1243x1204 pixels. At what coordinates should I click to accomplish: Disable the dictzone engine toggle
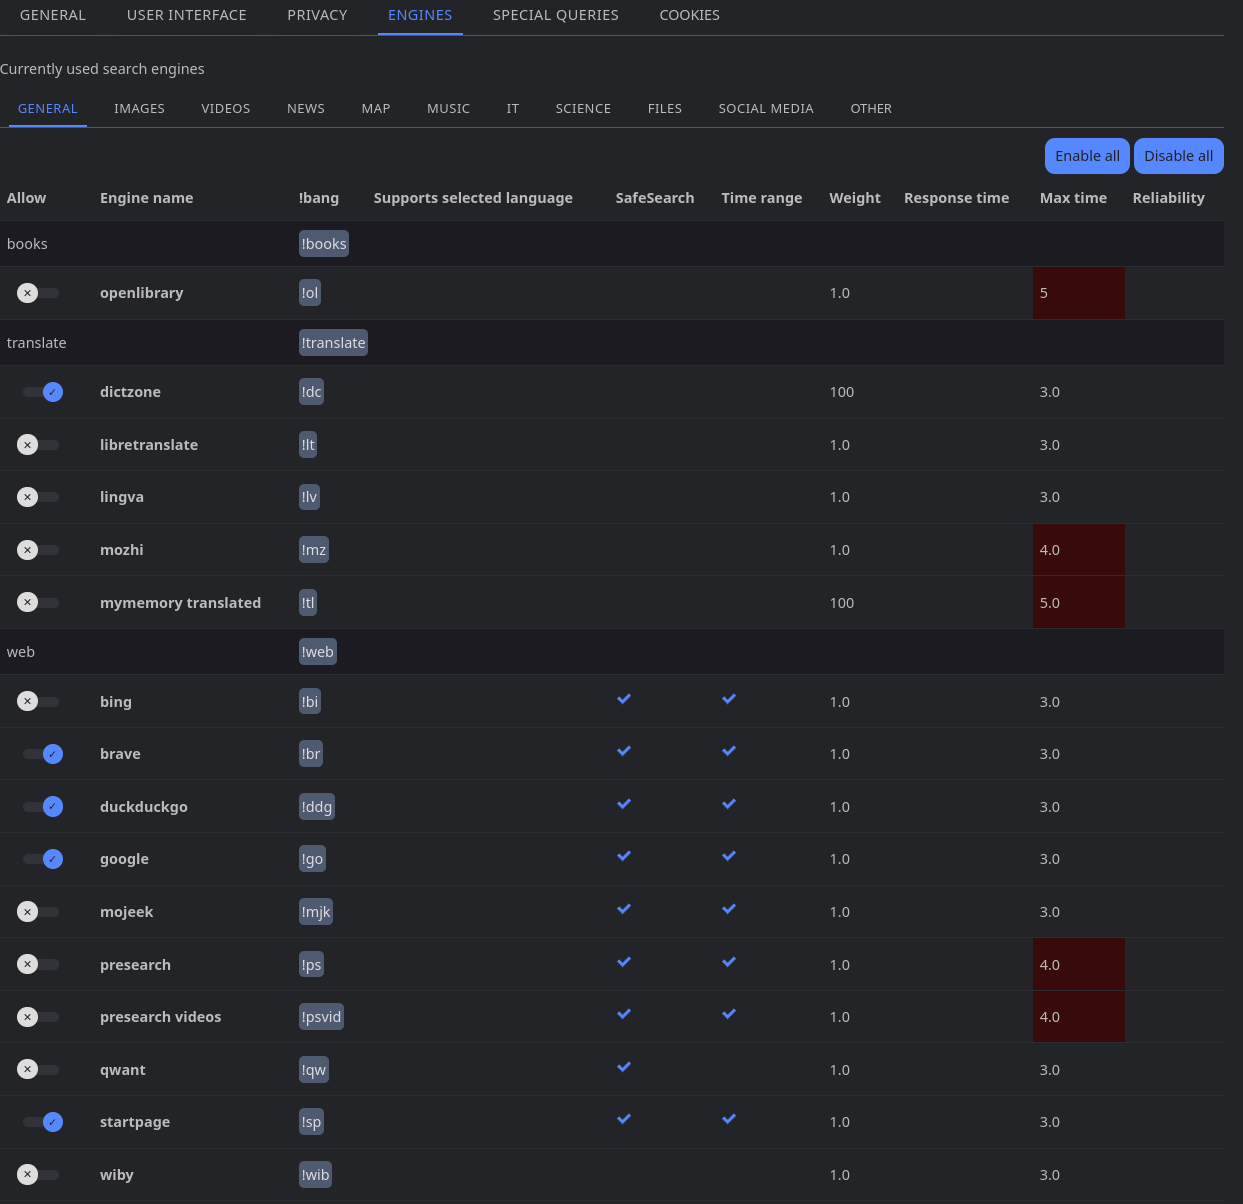click(43, 392)
